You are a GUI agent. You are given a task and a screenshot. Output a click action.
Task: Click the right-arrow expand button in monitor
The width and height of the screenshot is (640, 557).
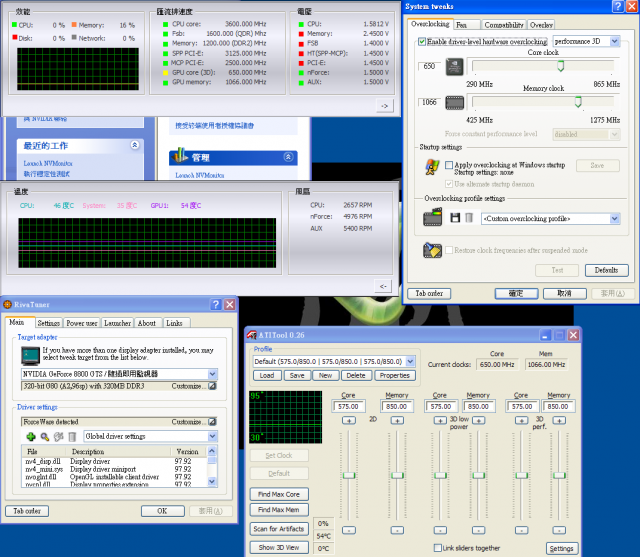tap(384, 106)
